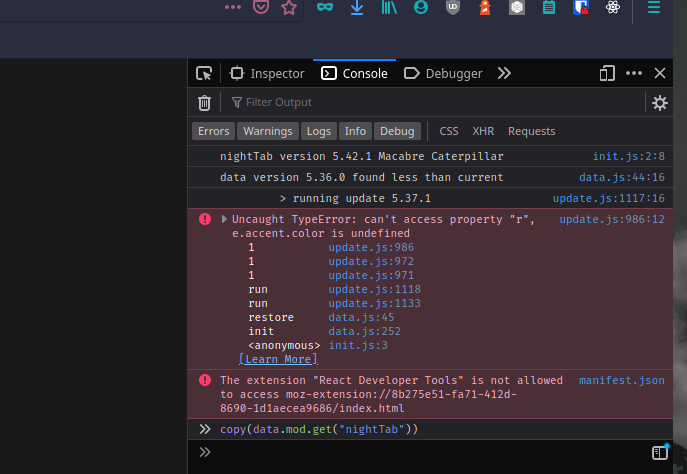
Task: Open the Bitwarden shield icon
Action: click(x=581, y=7)
